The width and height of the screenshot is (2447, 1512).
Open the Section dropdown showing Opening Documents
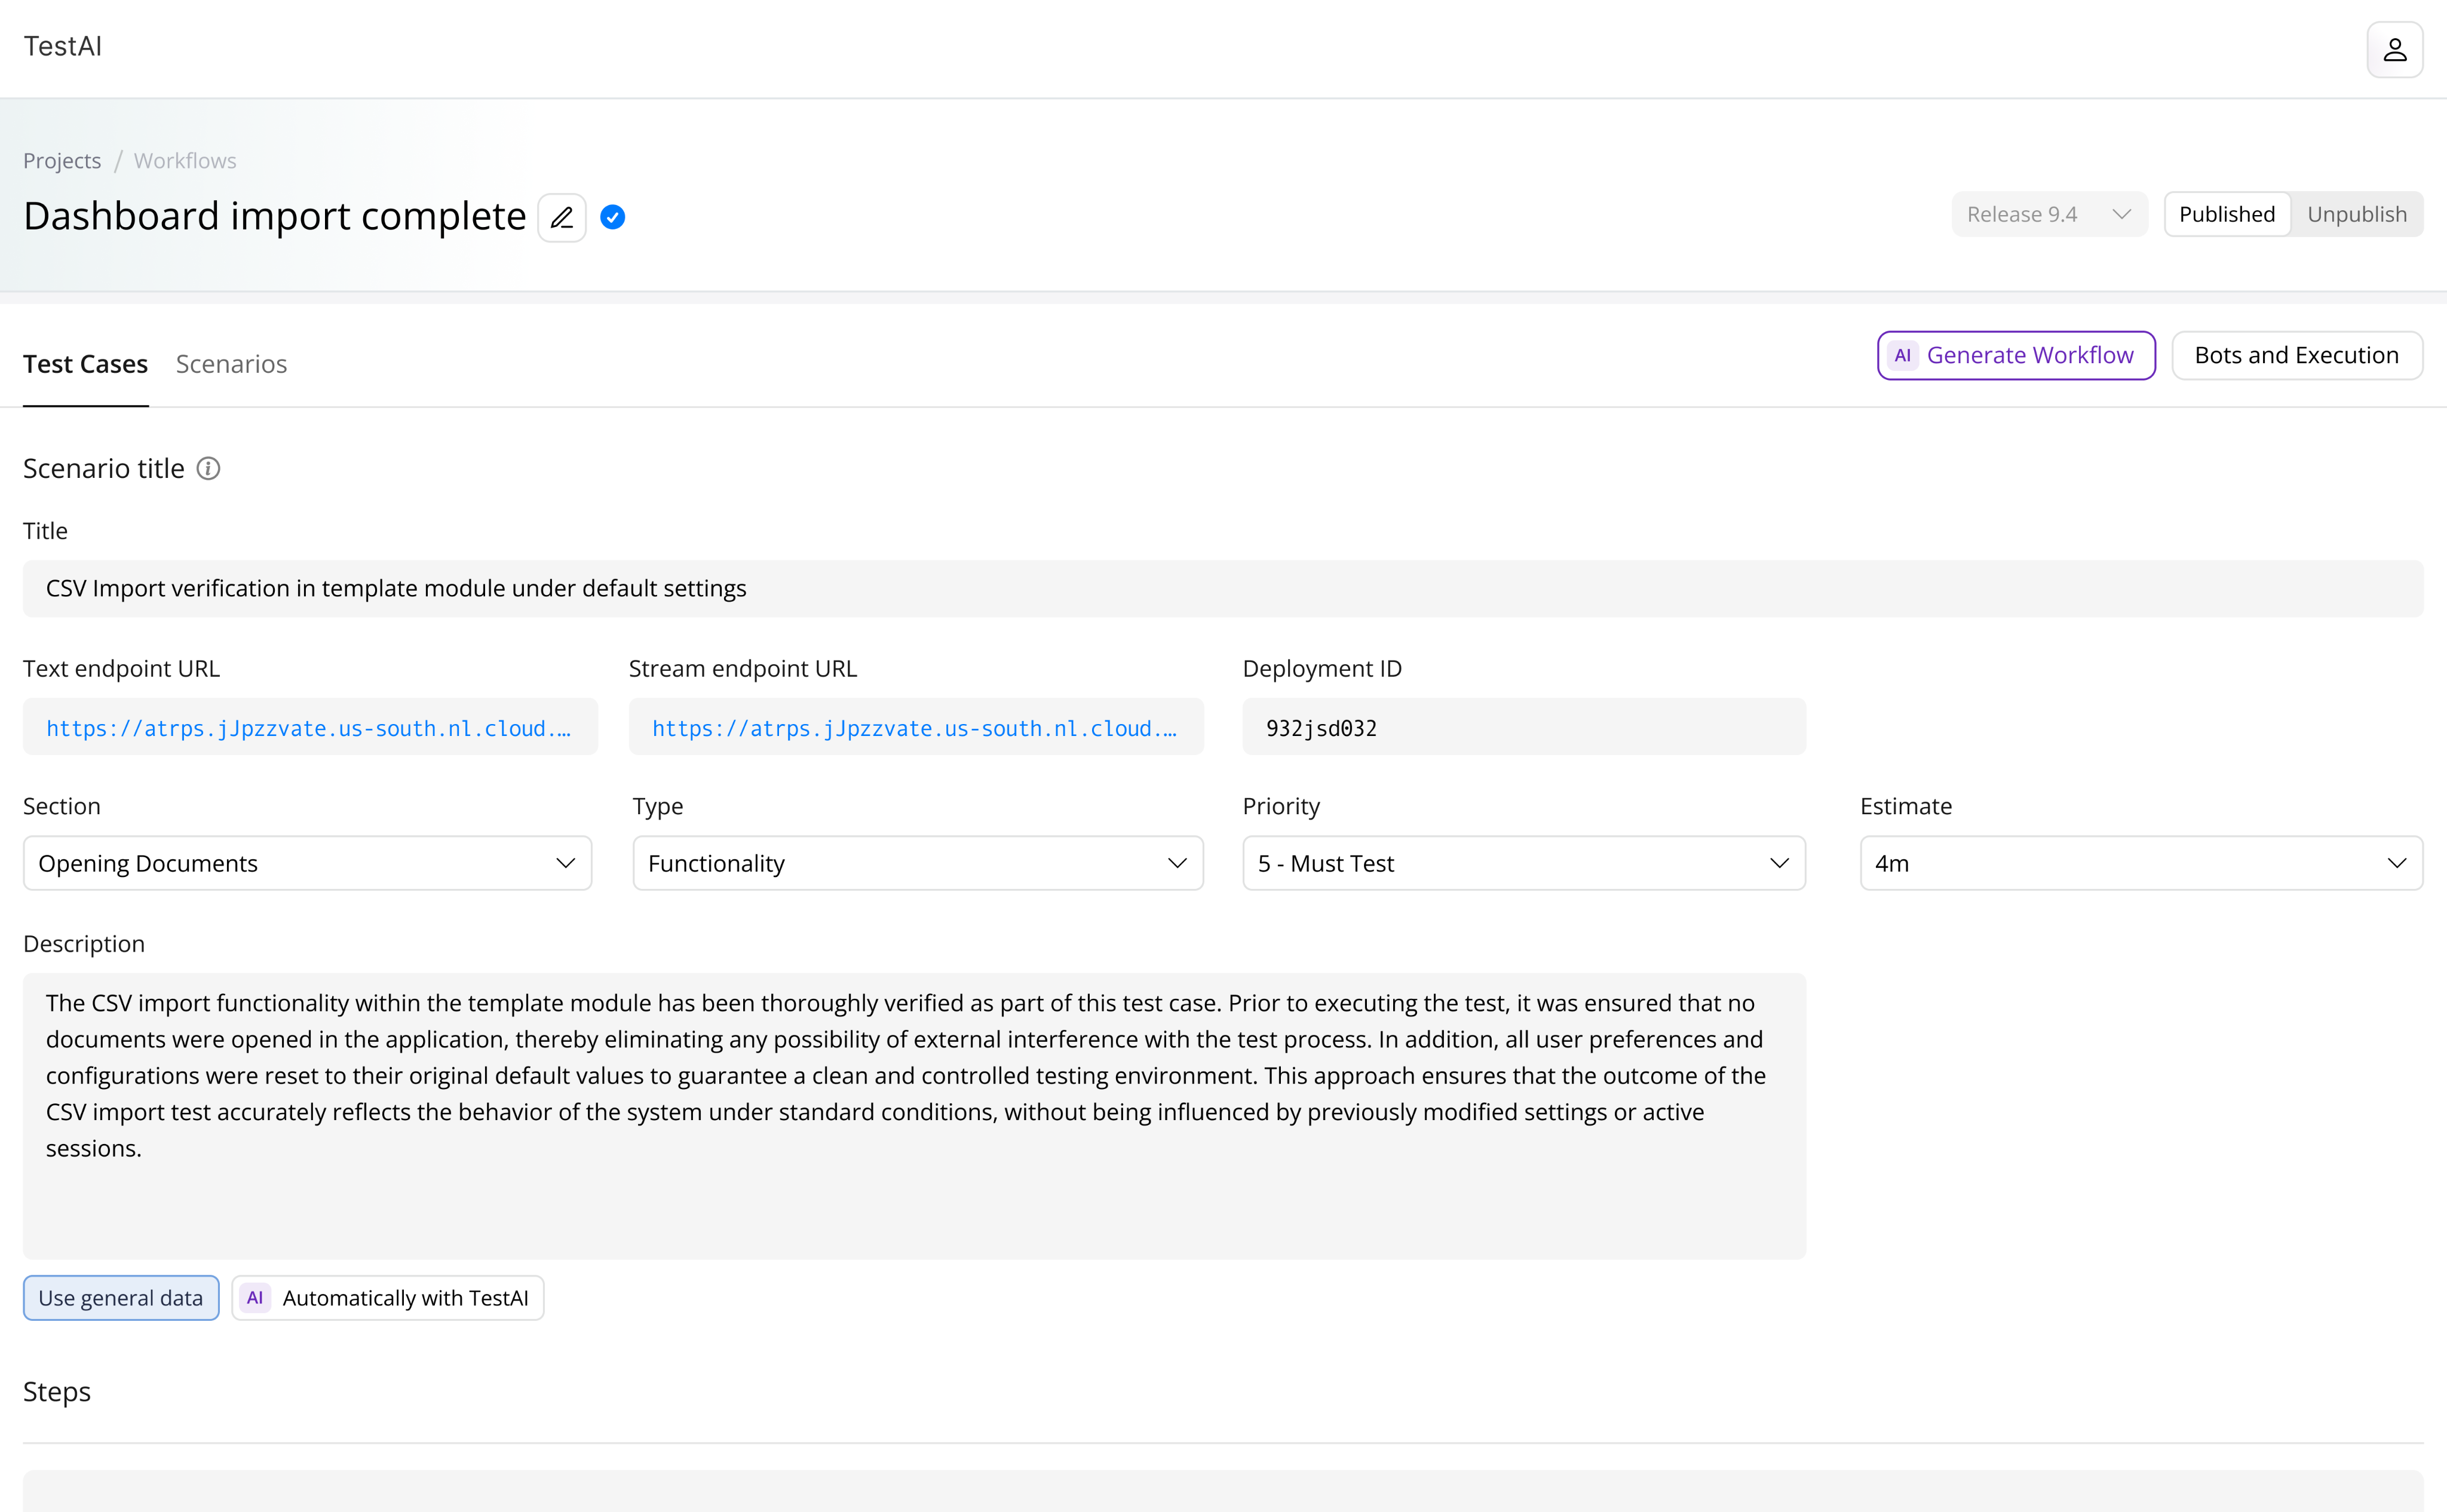[307, 862]
